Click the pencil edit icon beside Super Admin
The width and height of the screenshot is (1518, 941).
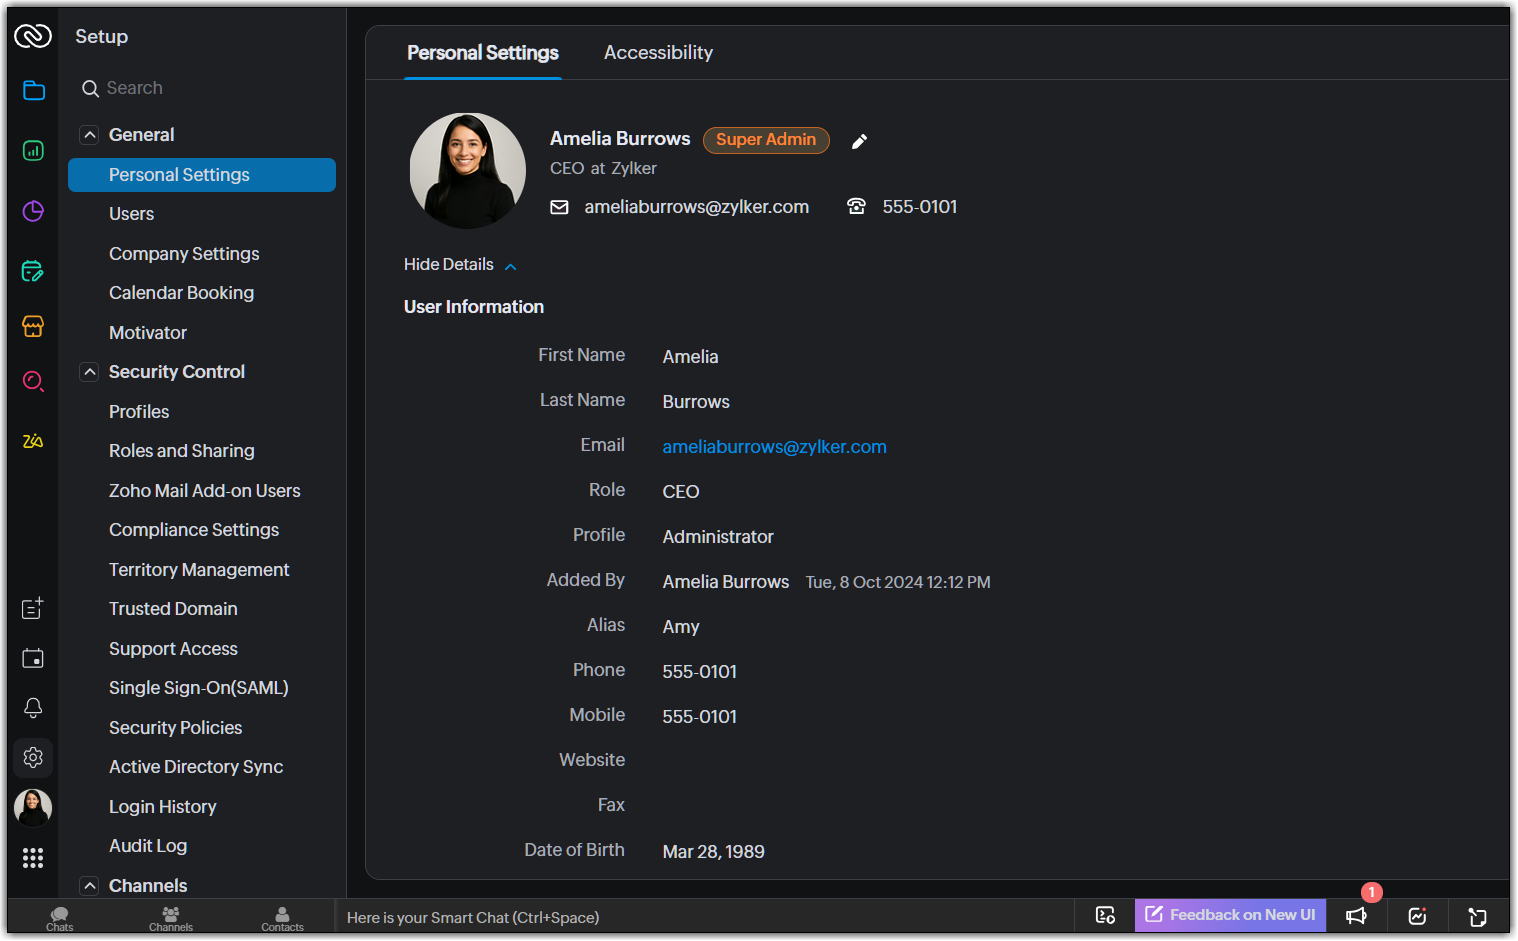click(858, 142)
